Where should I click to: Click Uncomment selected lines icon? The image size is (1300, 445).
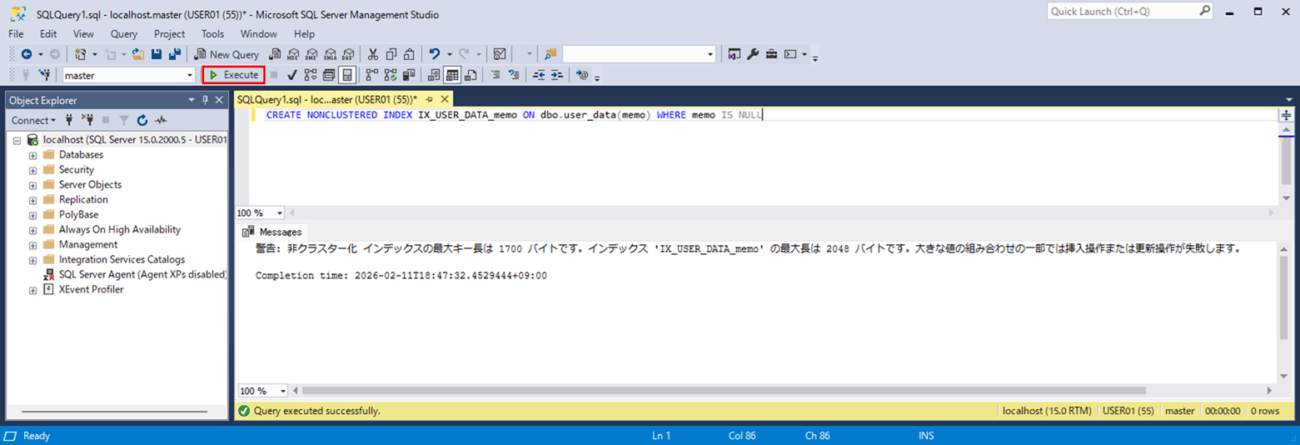[514, 75]
